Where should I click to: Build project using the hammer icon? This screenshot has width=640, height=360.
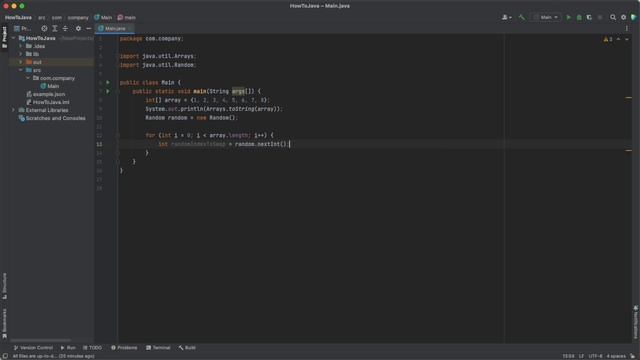tap(521, 18)
